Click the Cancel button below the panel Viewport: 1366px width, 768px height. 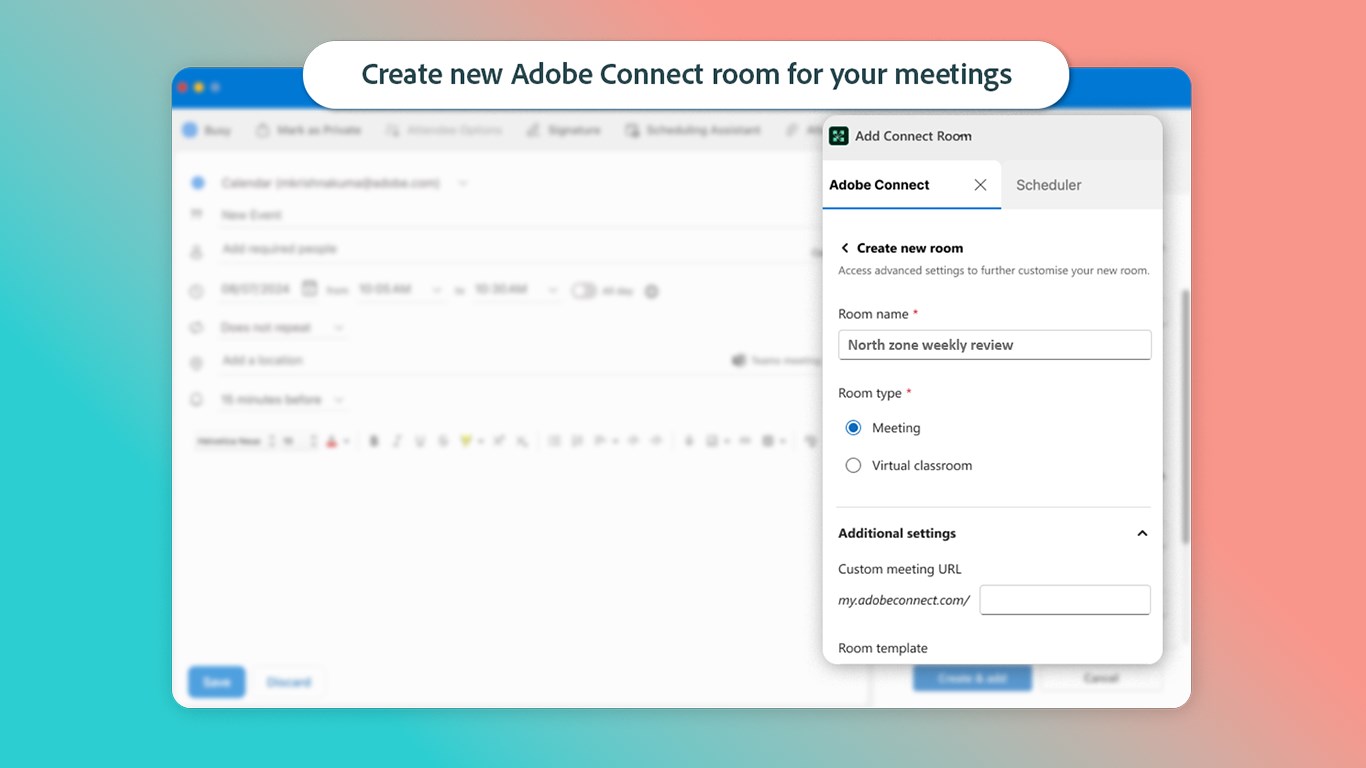(x=1101, y=678)
